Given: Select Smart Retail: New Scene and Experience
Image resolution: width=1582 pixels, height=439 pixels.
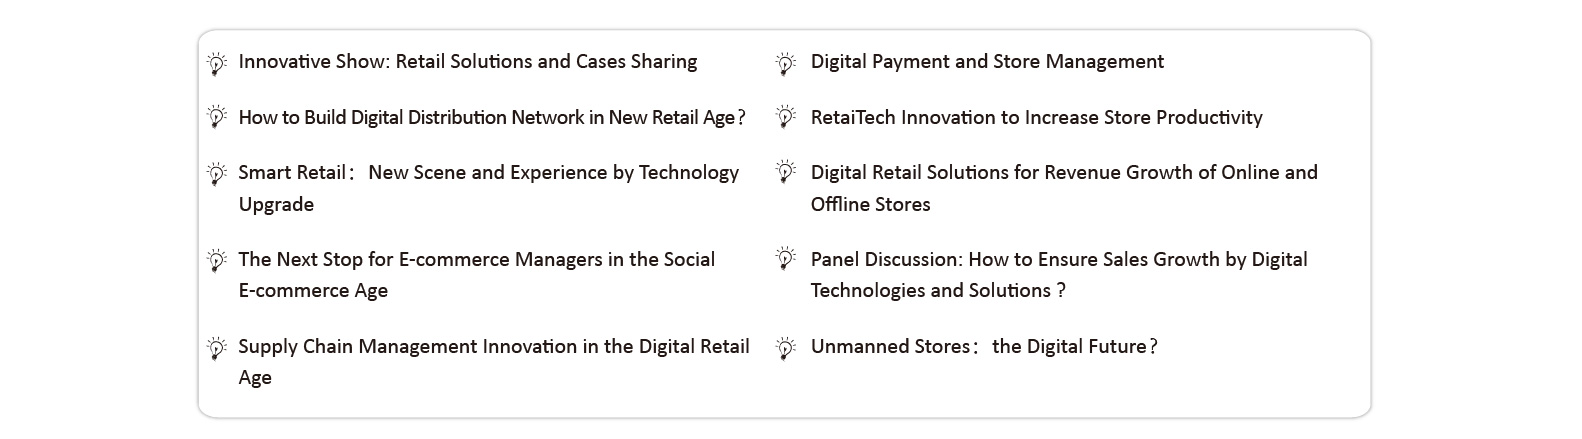Looking at the screenshot, I should coord(489,188).
